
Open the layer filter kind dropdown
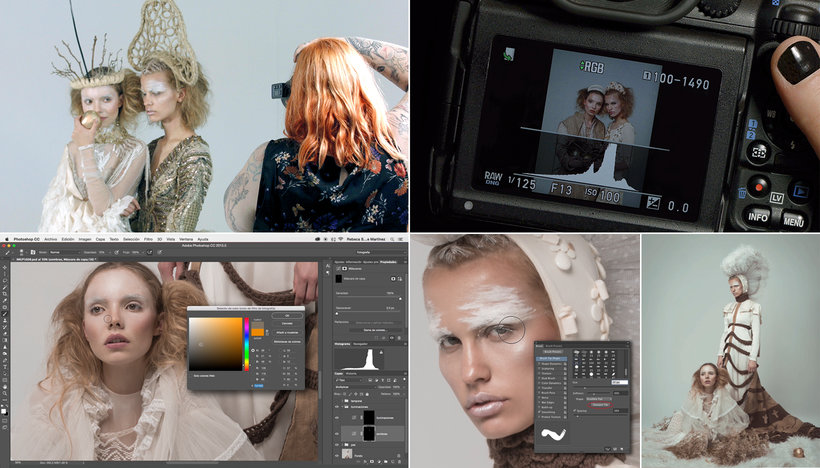point(349,380)
